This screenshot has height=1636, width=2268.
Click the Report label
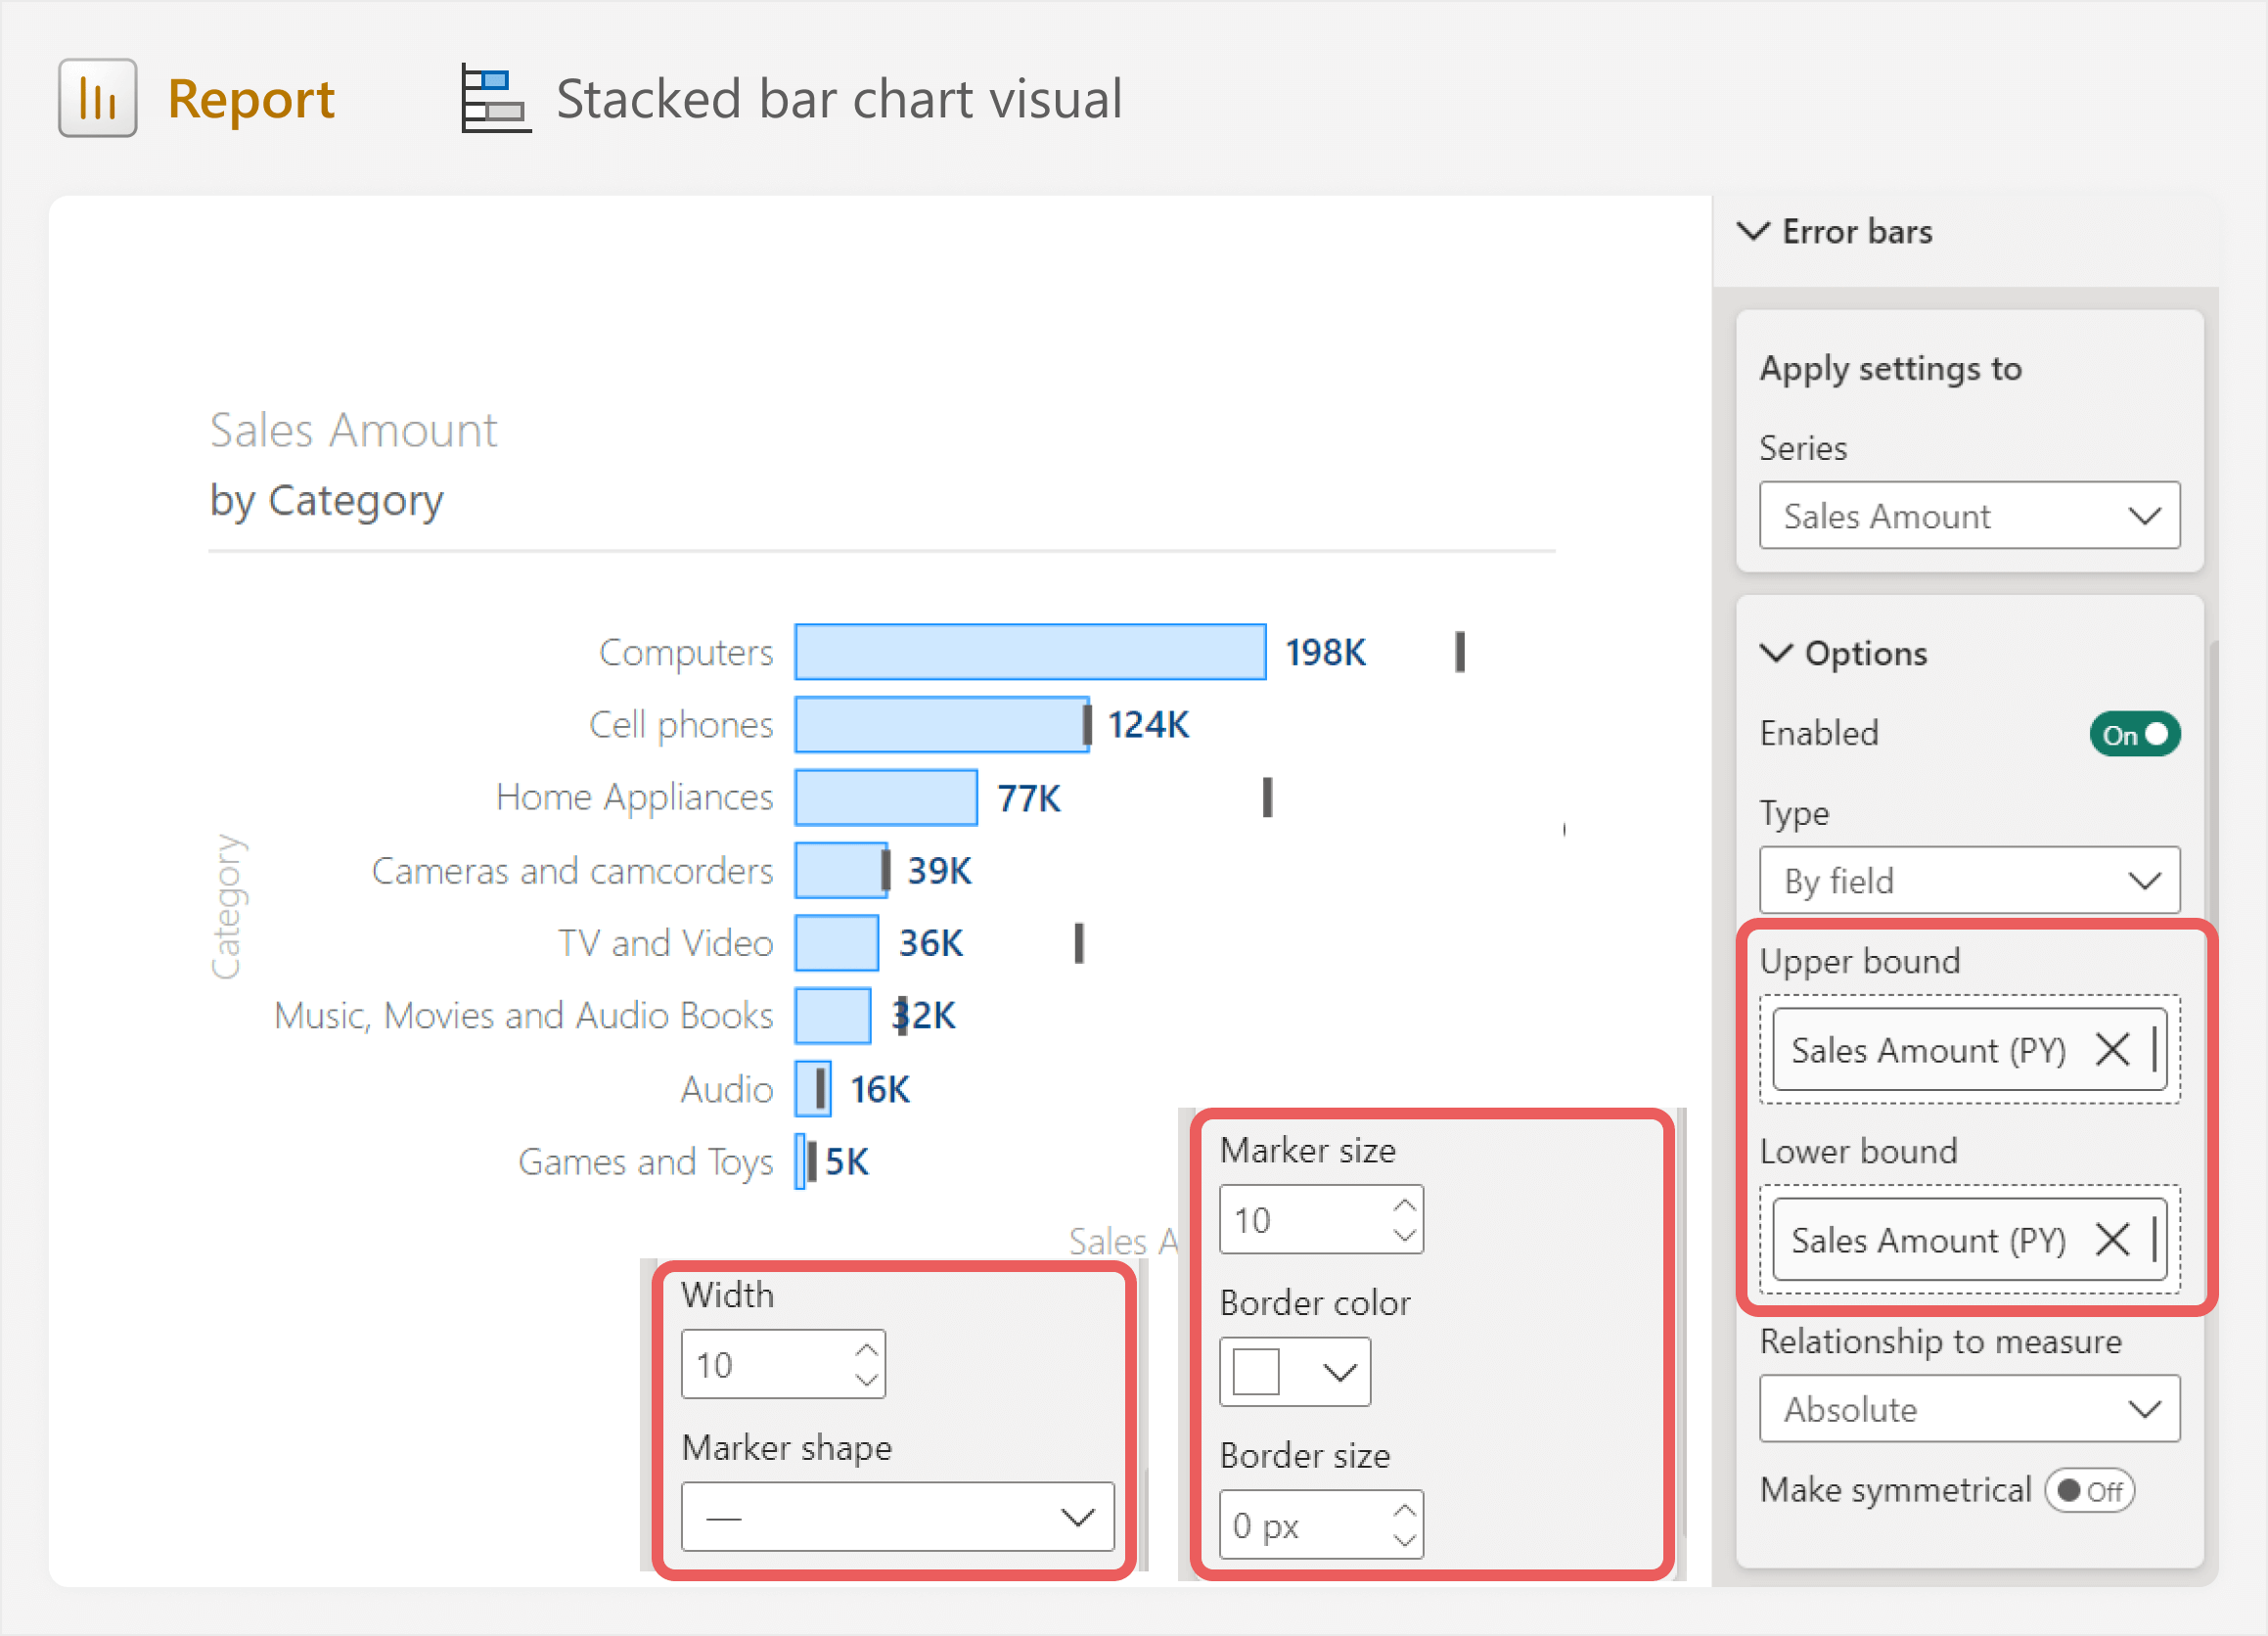[251, 99]
